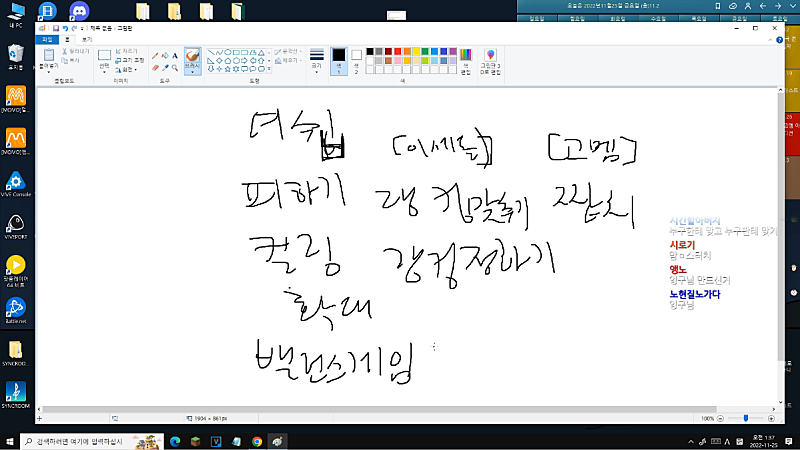Select the Pencil tool in Paint
This screenshot has width=800, height=450.
tap(155, 56)
